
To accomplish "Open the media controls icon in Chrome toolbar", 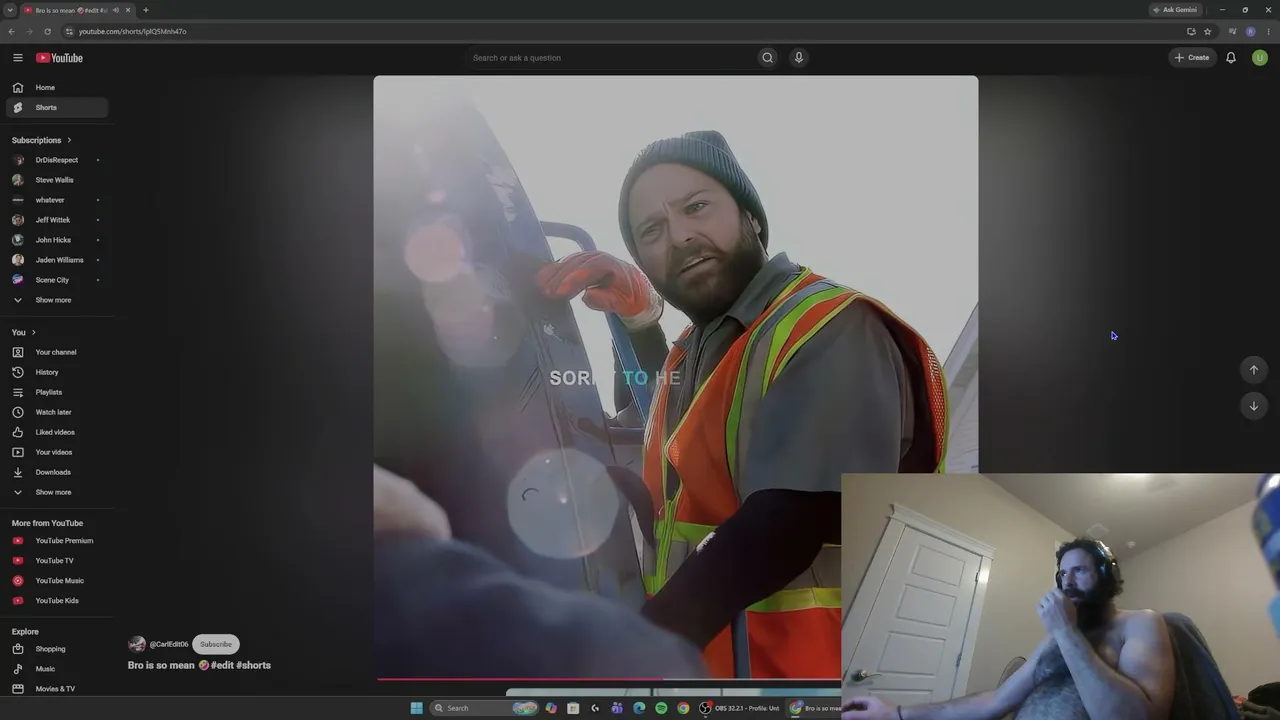I will pos(1232,31).
